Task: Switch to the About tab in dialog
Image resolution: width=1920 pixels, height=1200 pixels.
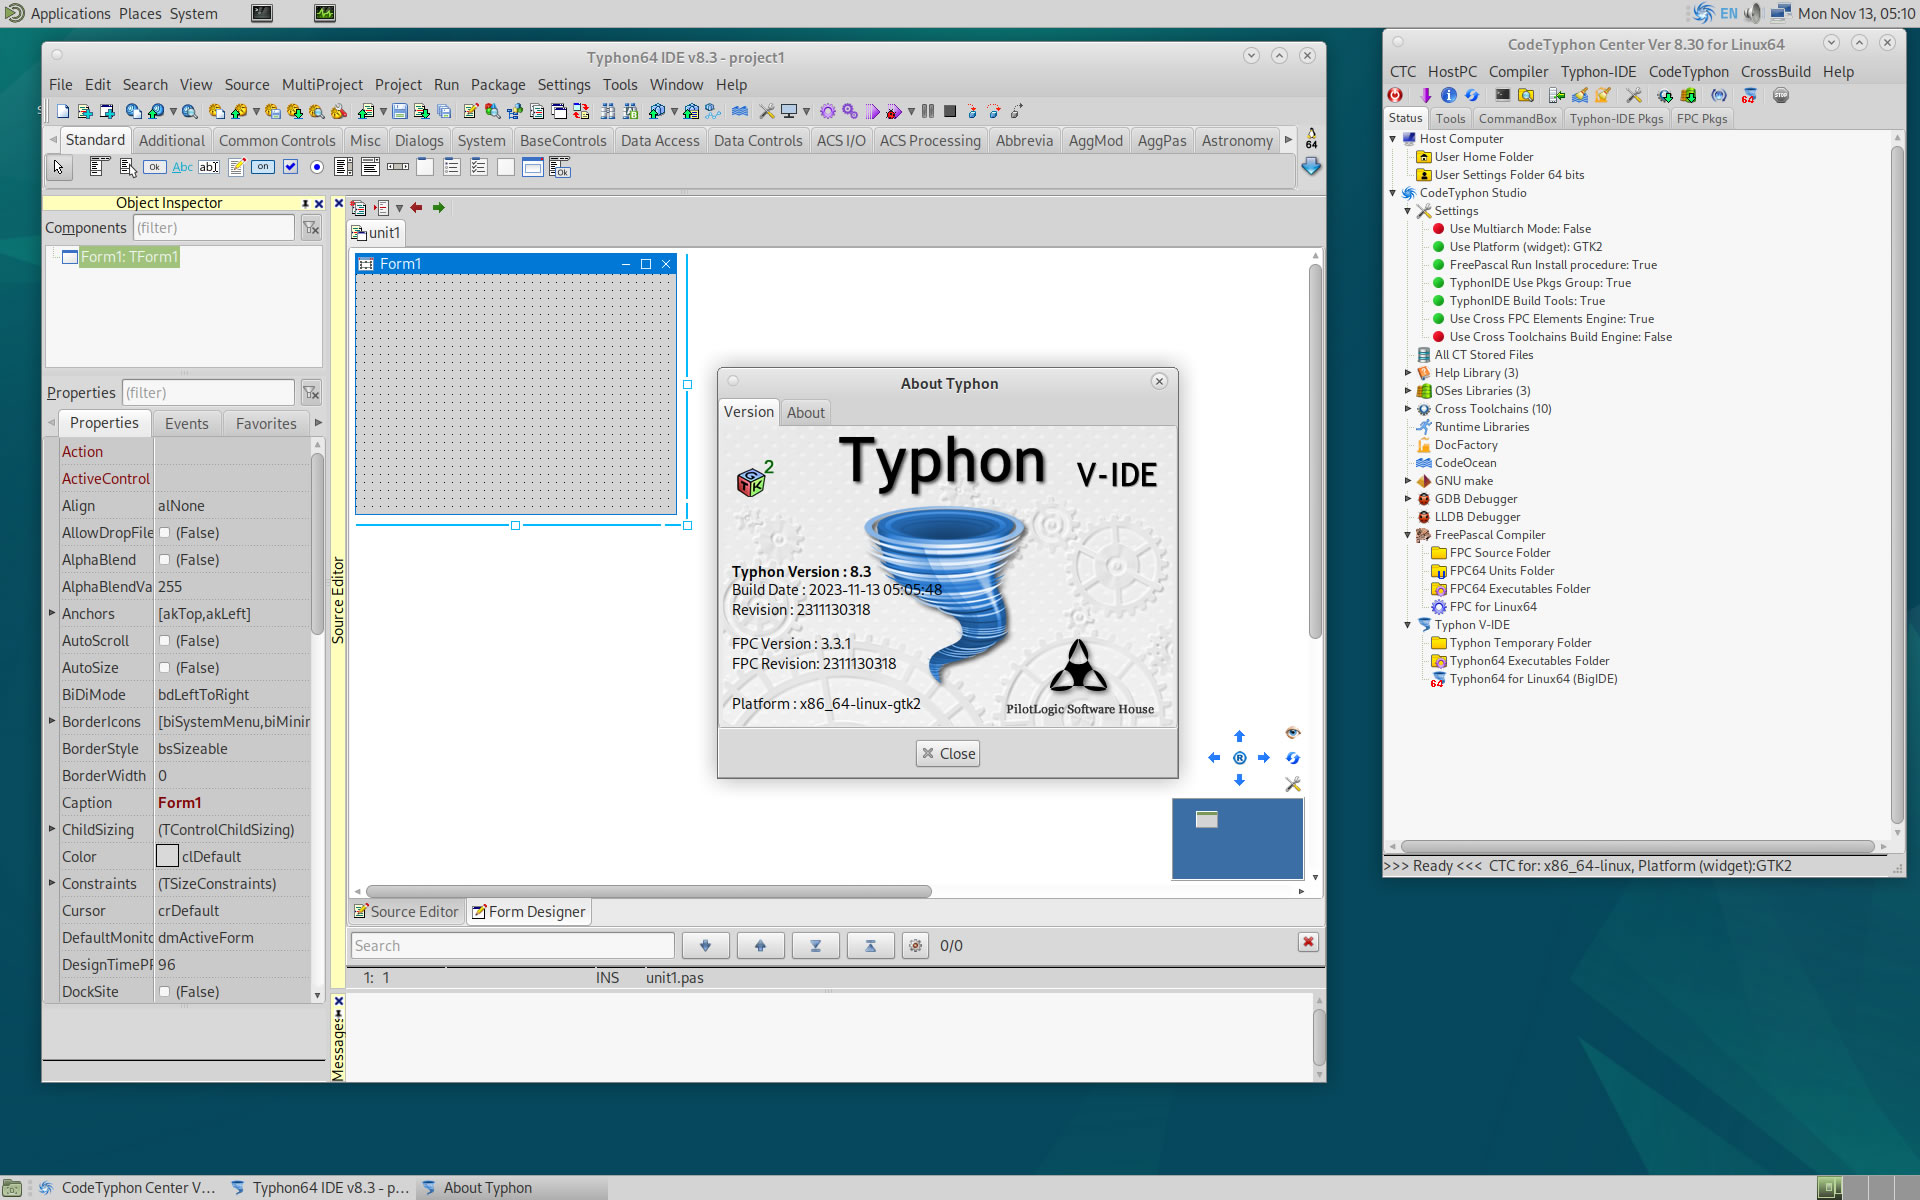Action: (x=805, y=412)
